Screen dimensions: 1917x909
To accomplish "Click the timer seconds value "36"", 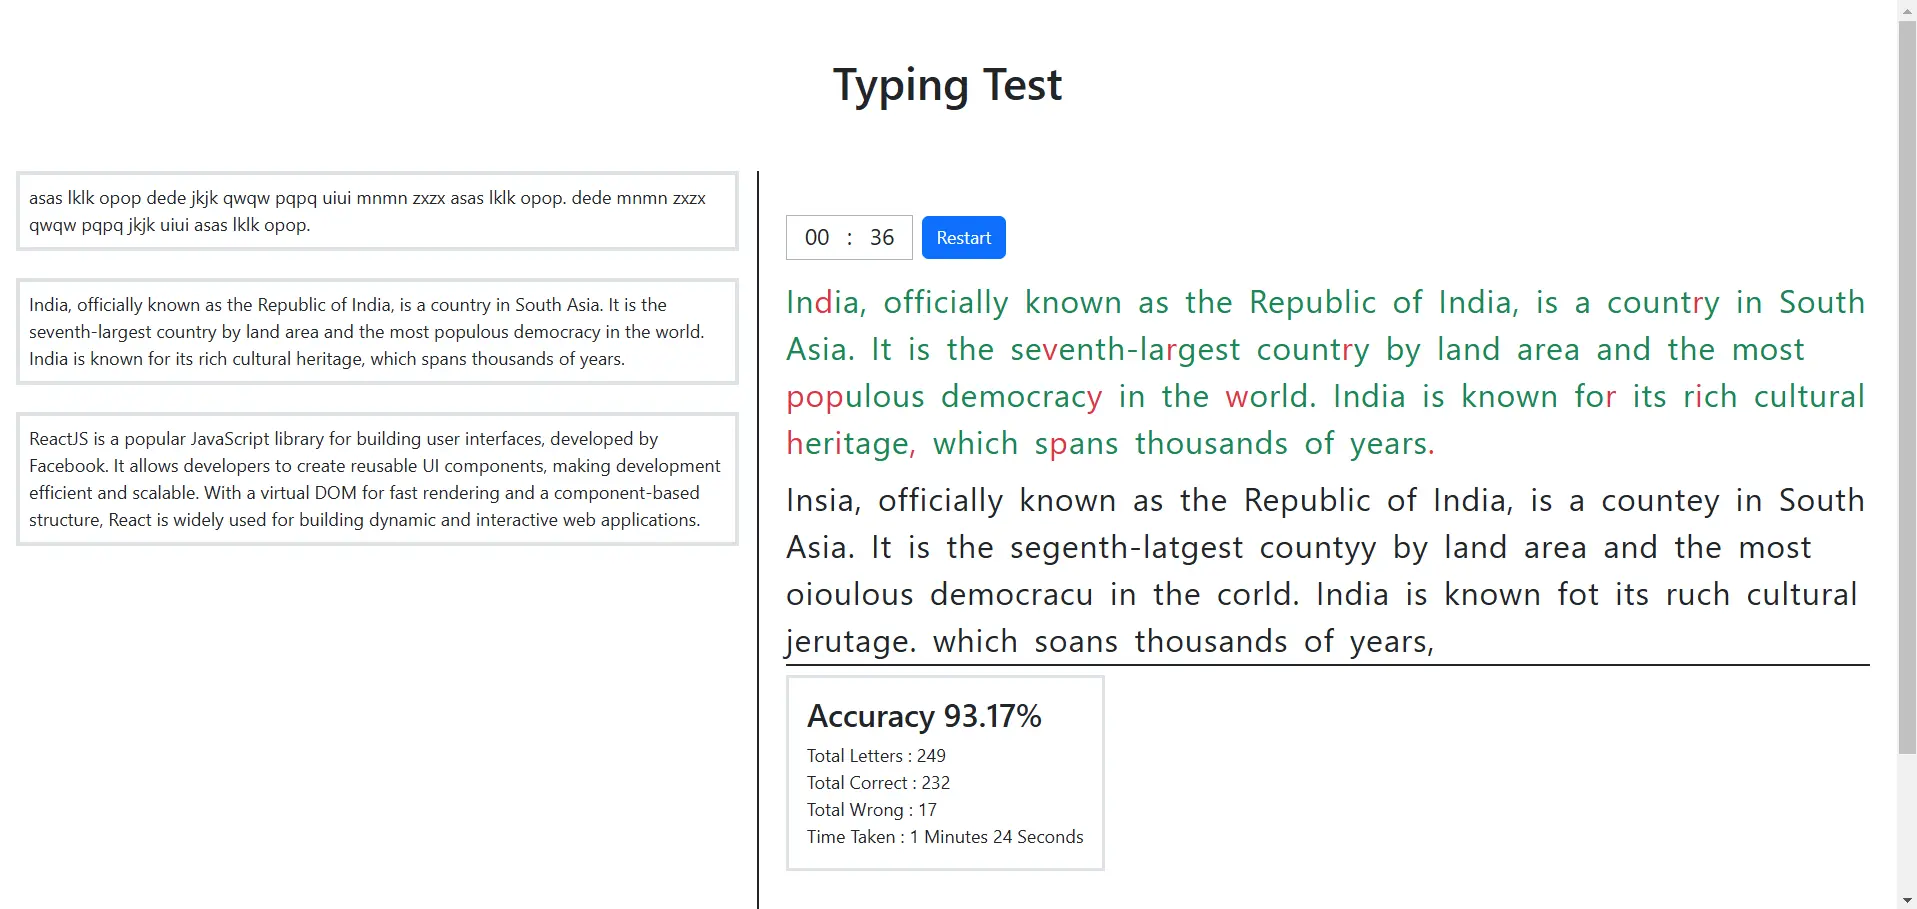I will [x=881, y=238].
